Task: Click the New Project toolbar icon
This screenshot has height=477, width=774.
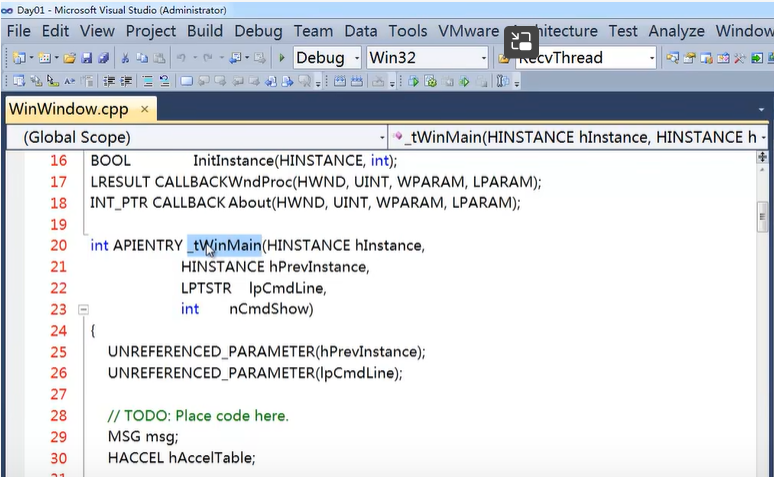Action: [x=19, y=58]
